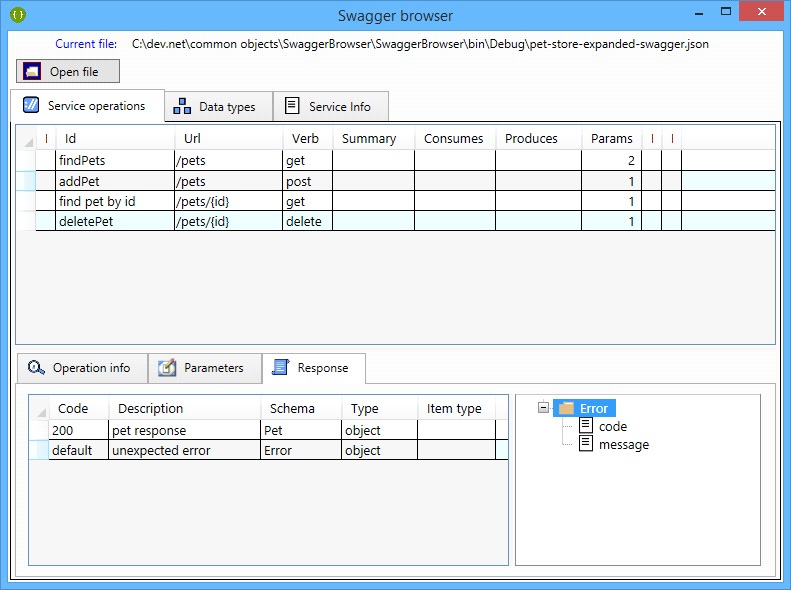Select the Response tab

point(313,368)
